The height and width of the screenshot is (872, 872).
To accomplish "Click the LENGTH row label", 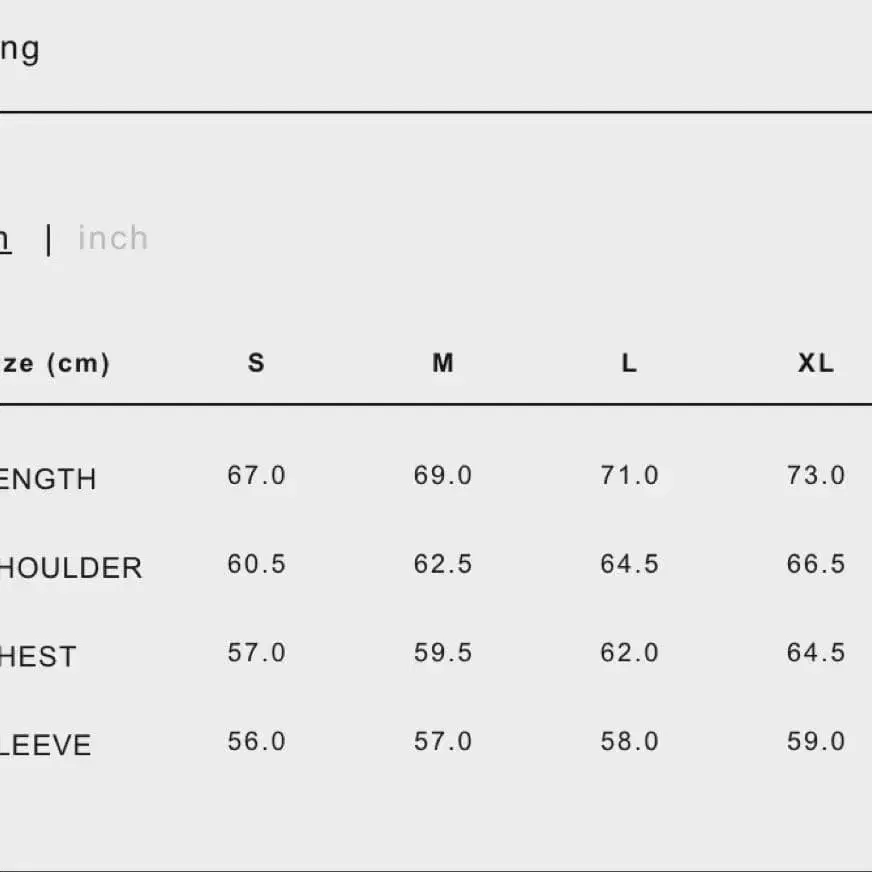I will [x=46, y=479].
